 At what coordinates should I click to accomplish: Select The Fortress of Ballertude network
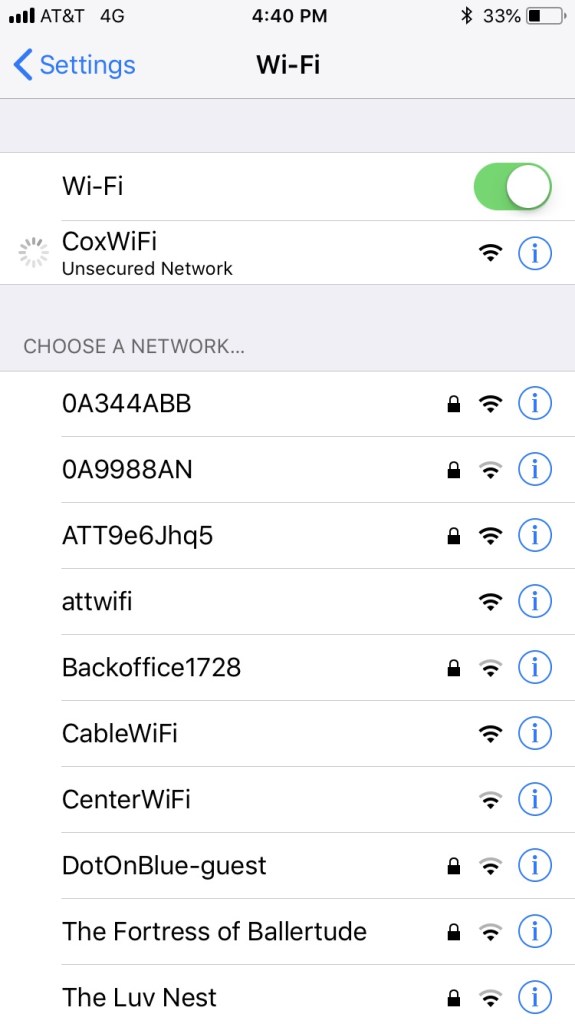[288, 931]
